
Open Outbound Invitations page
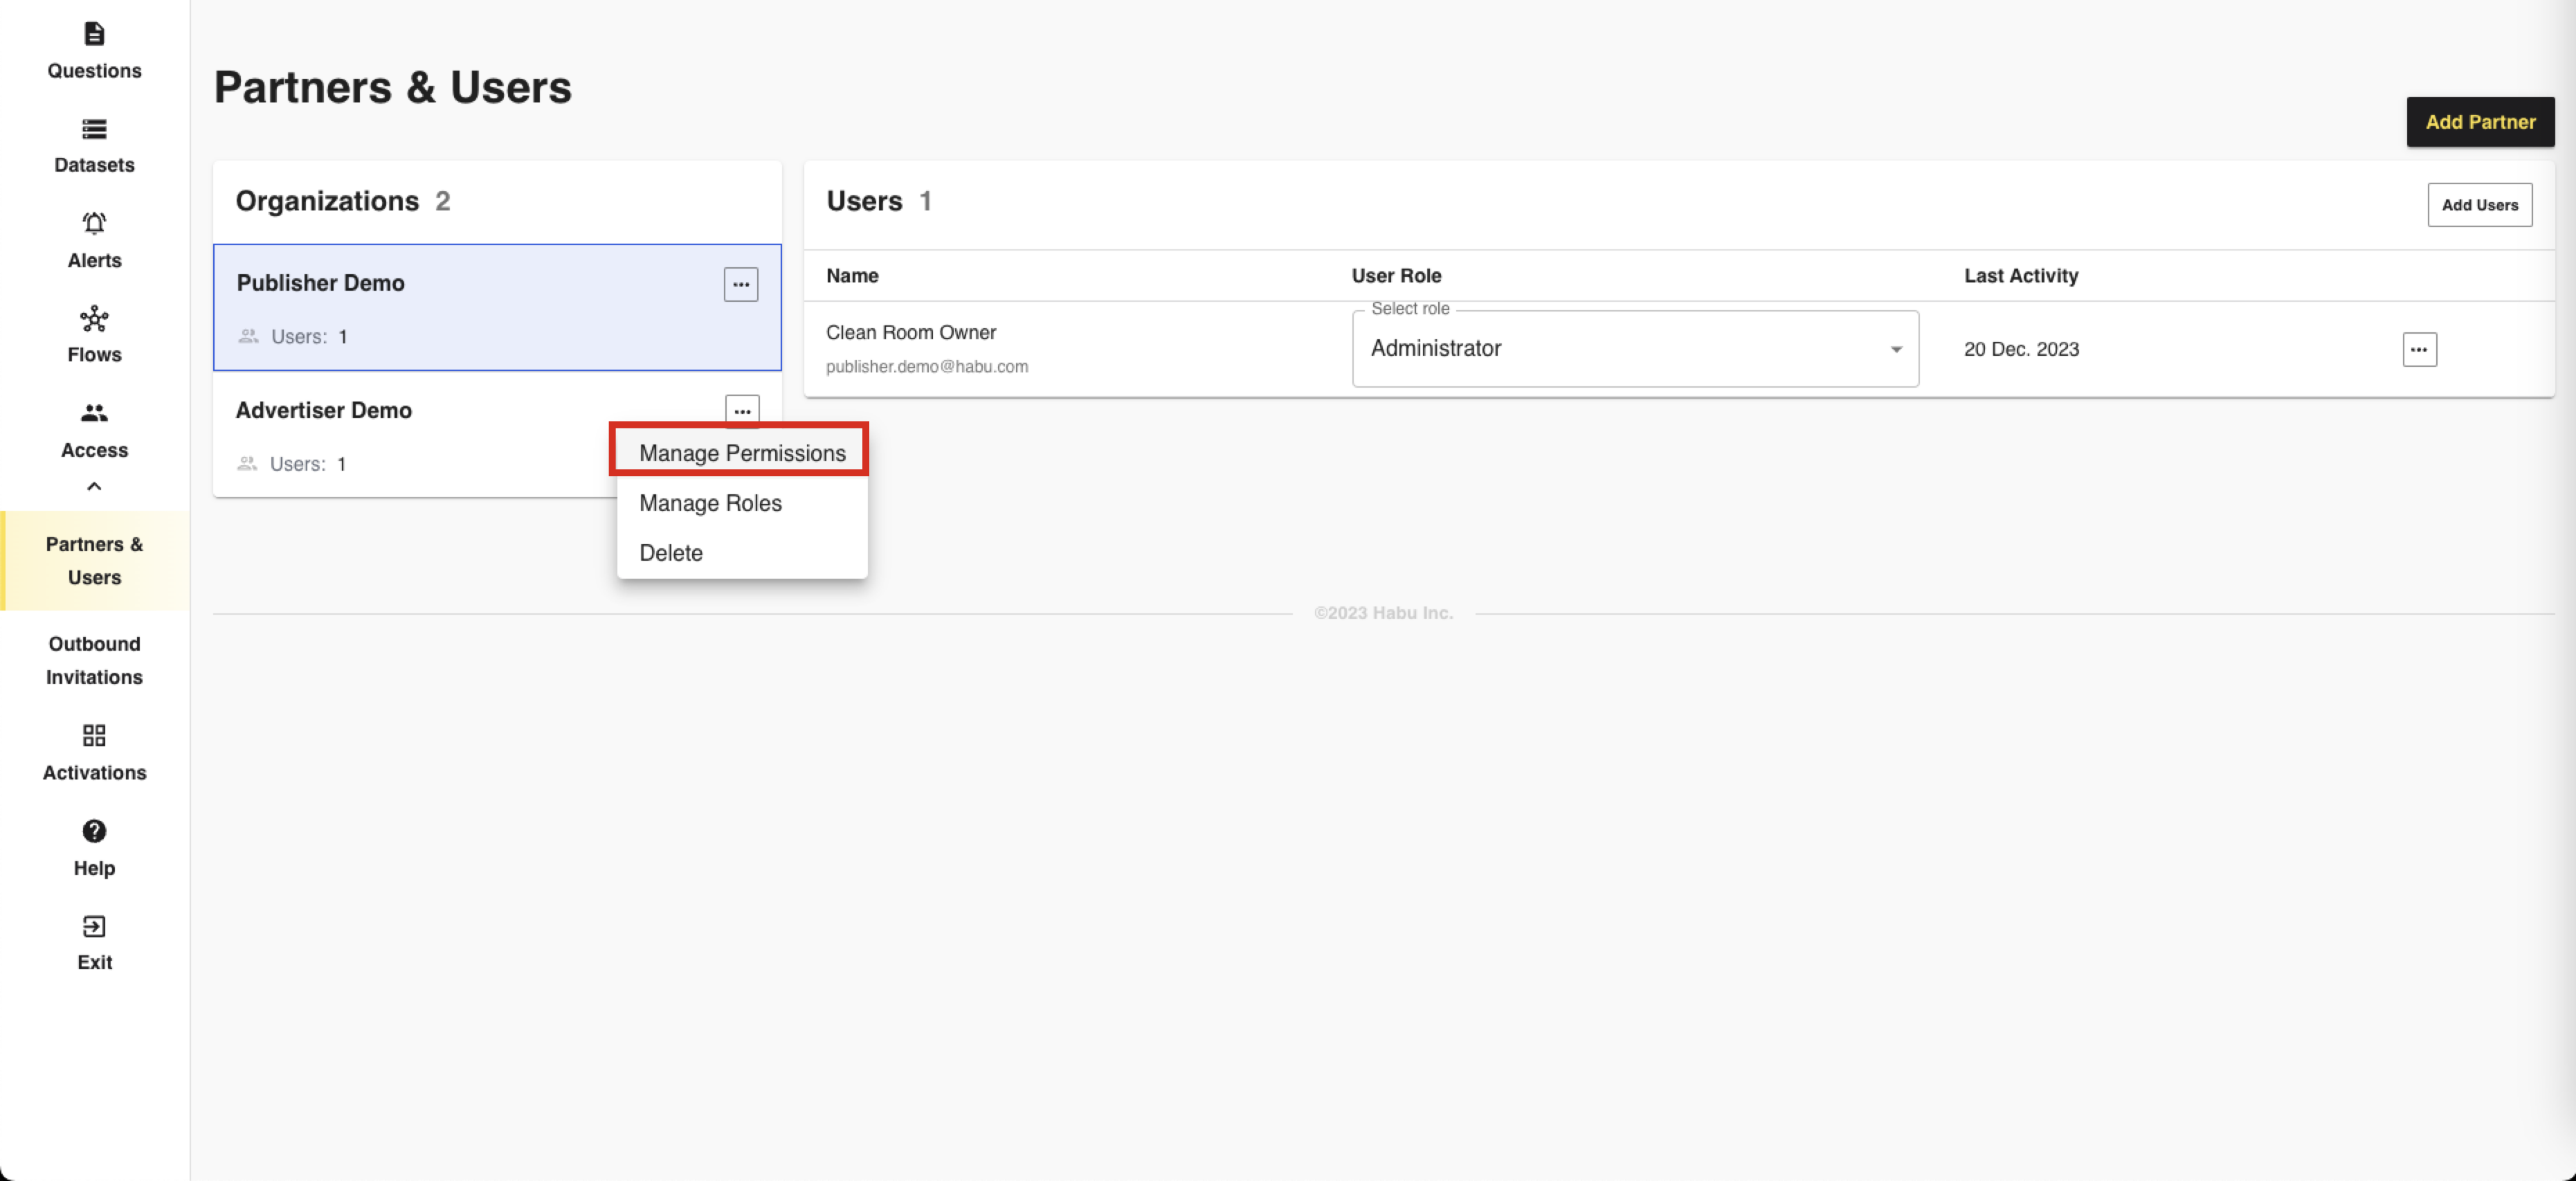pyautogui.click(x=94, y=660)
